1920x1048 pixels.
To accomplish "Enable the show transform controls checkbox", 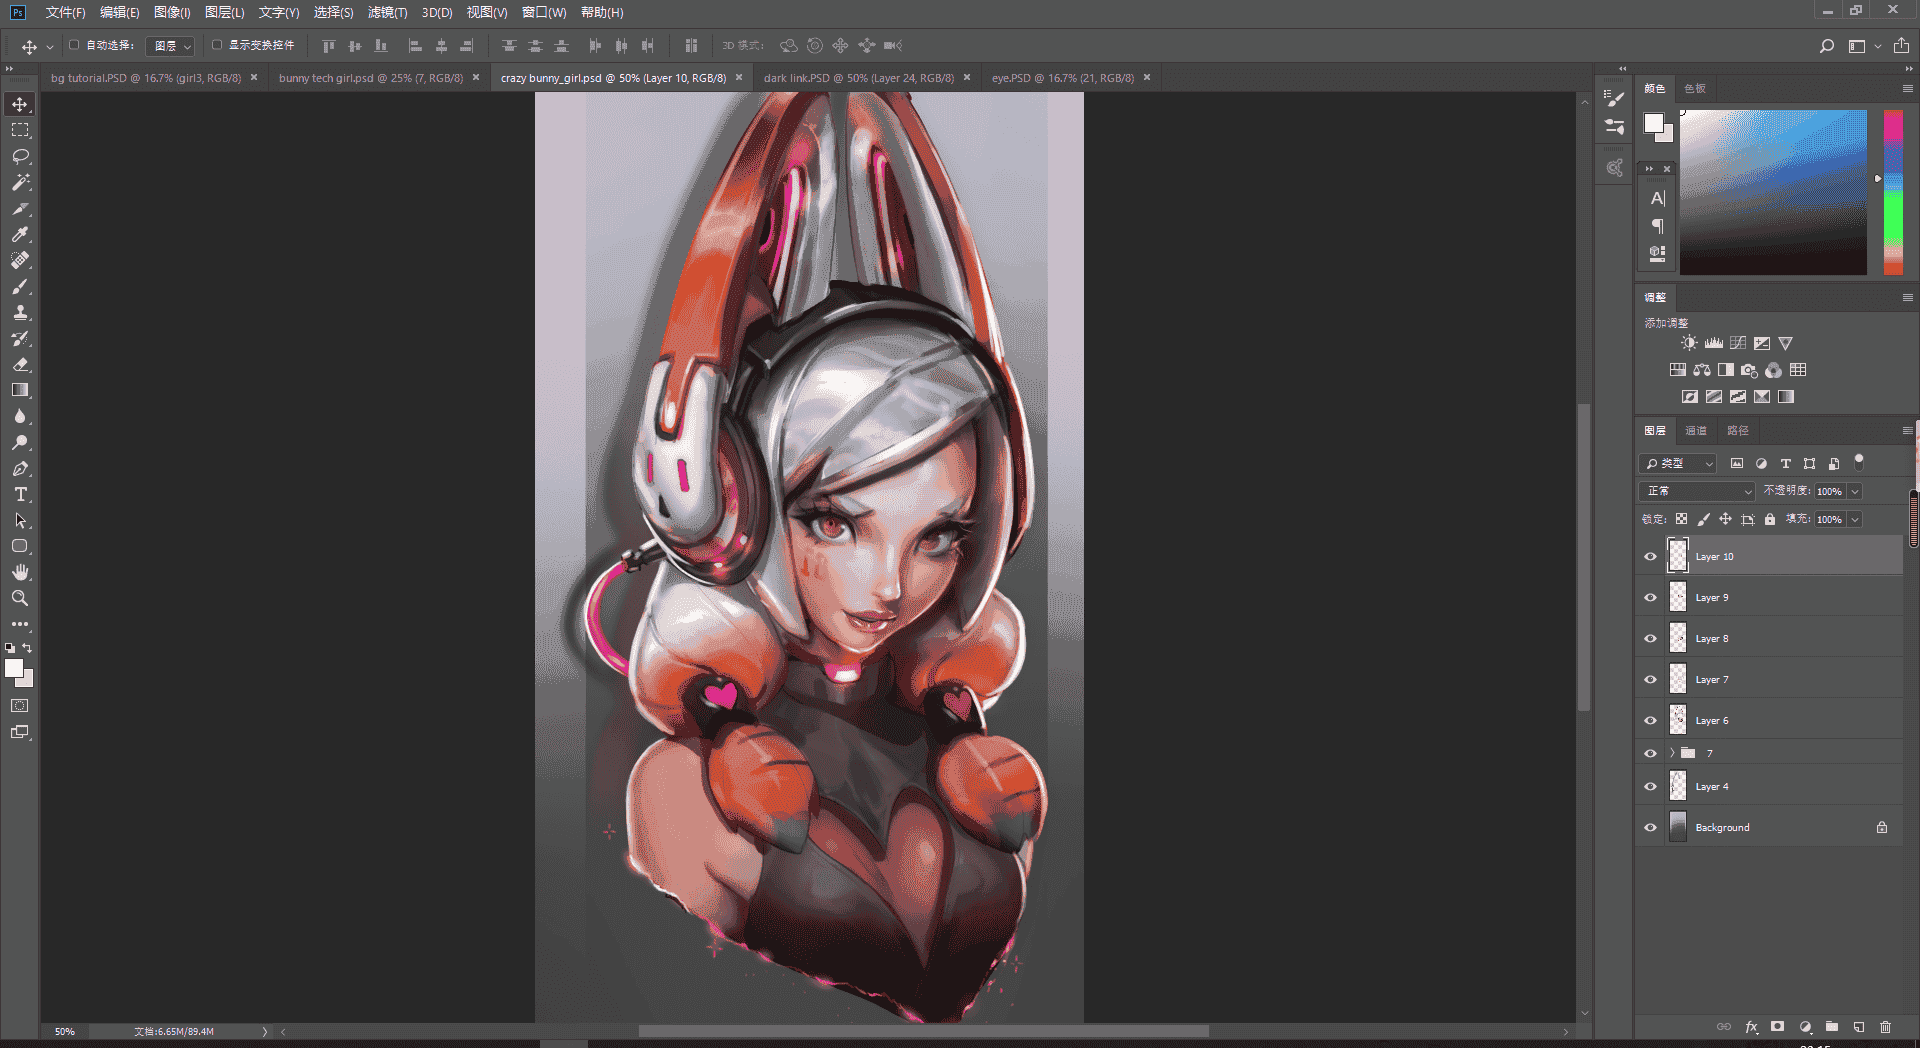I will pyautogui.click(x=217, y=45).
